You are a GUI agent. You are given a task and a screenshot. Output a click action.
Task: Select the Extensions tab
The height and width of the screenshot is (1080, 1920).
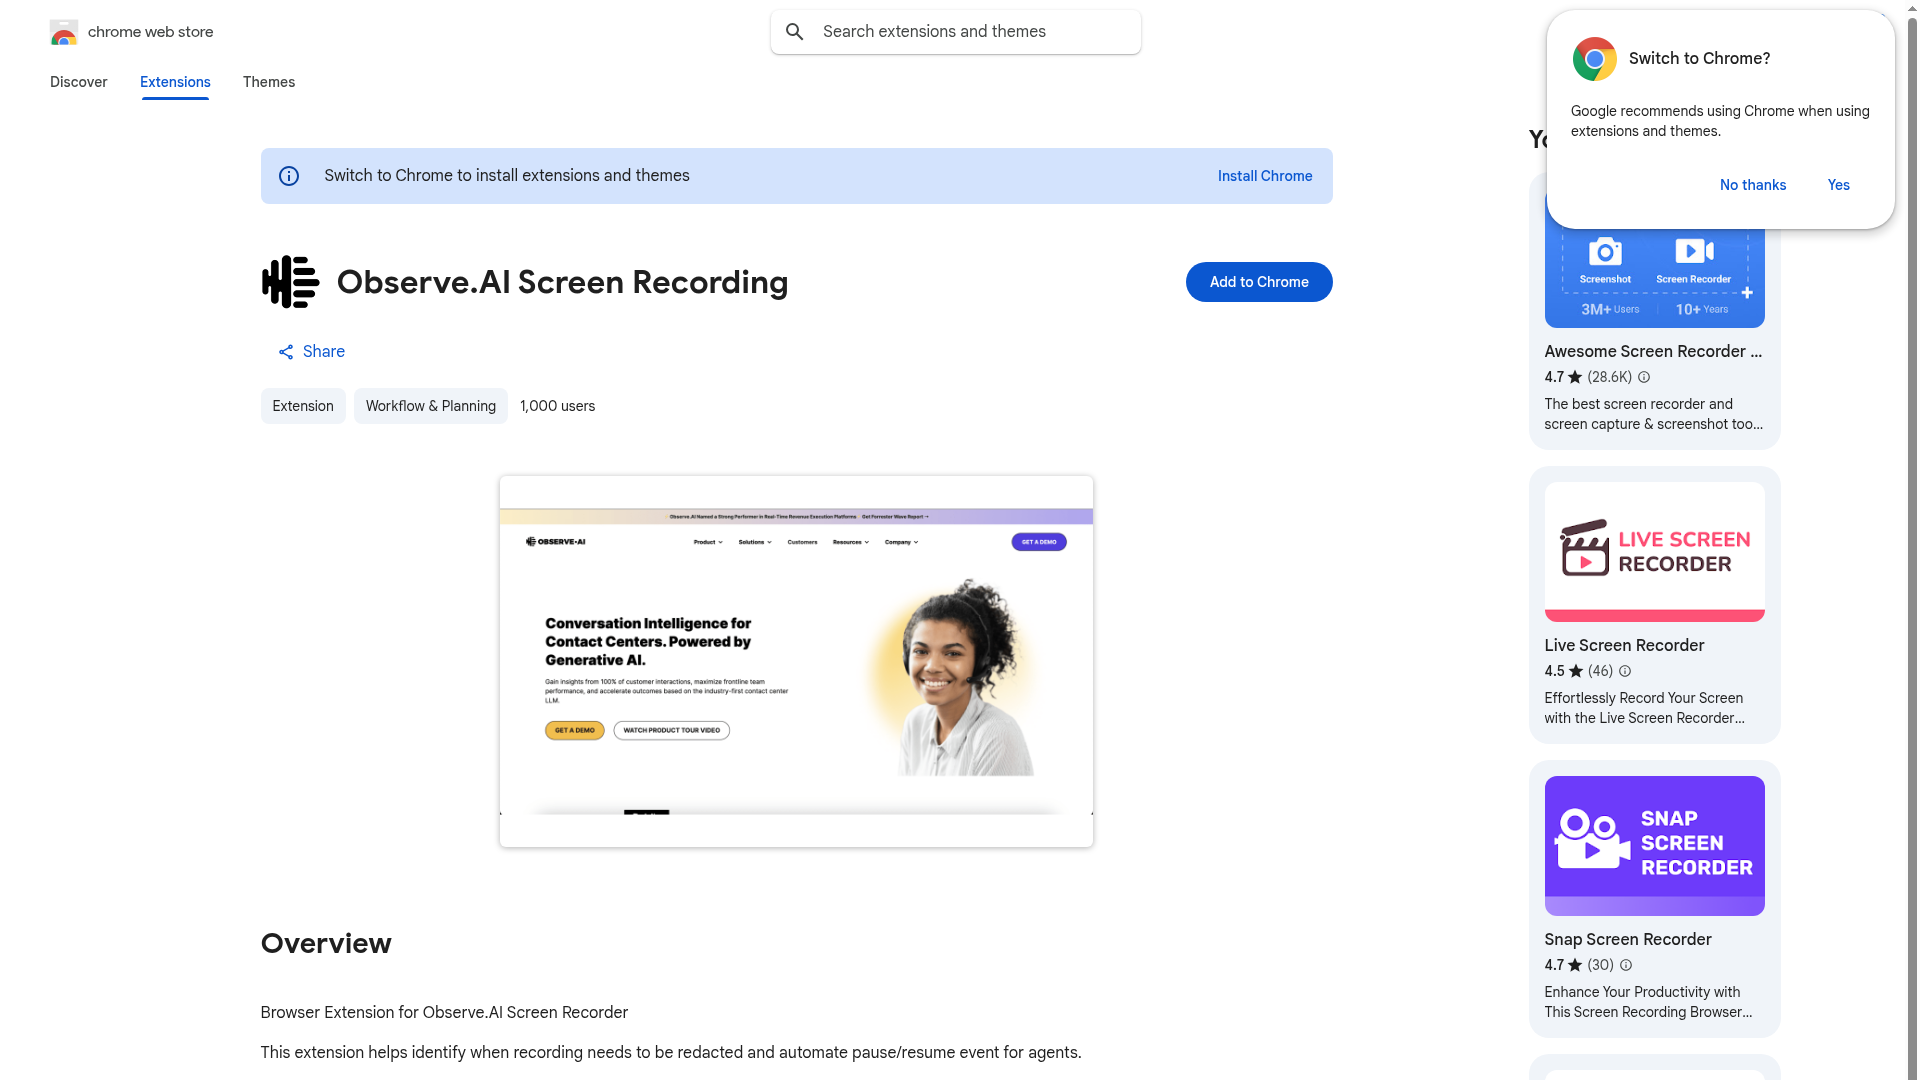(175, 82)
